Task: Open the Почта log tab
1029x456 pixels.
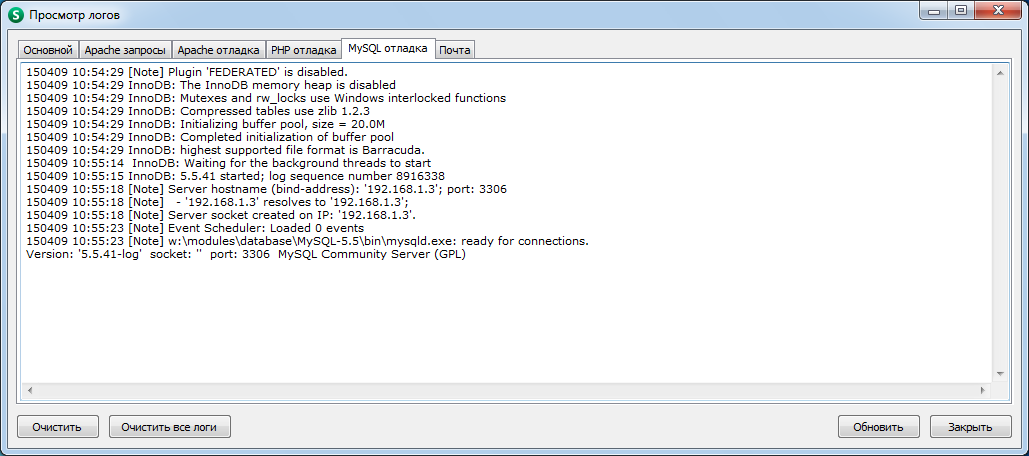Action: (455, 50)
